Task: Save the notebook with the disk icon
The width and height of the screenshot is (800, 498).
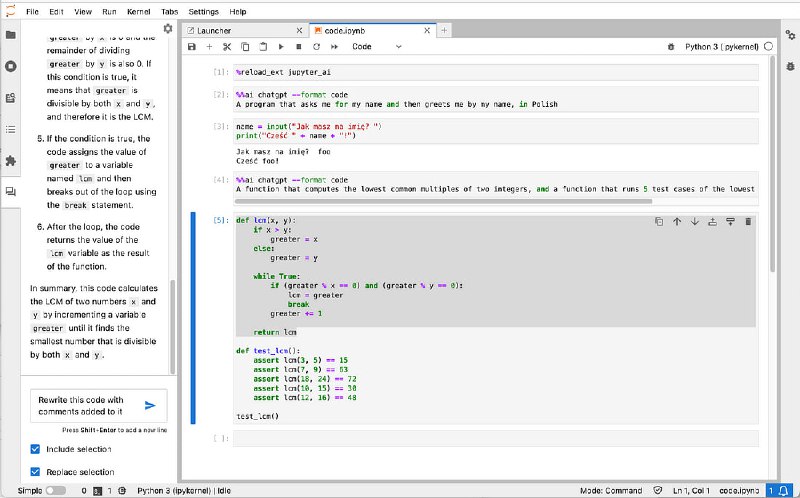Action: point(192,46)
